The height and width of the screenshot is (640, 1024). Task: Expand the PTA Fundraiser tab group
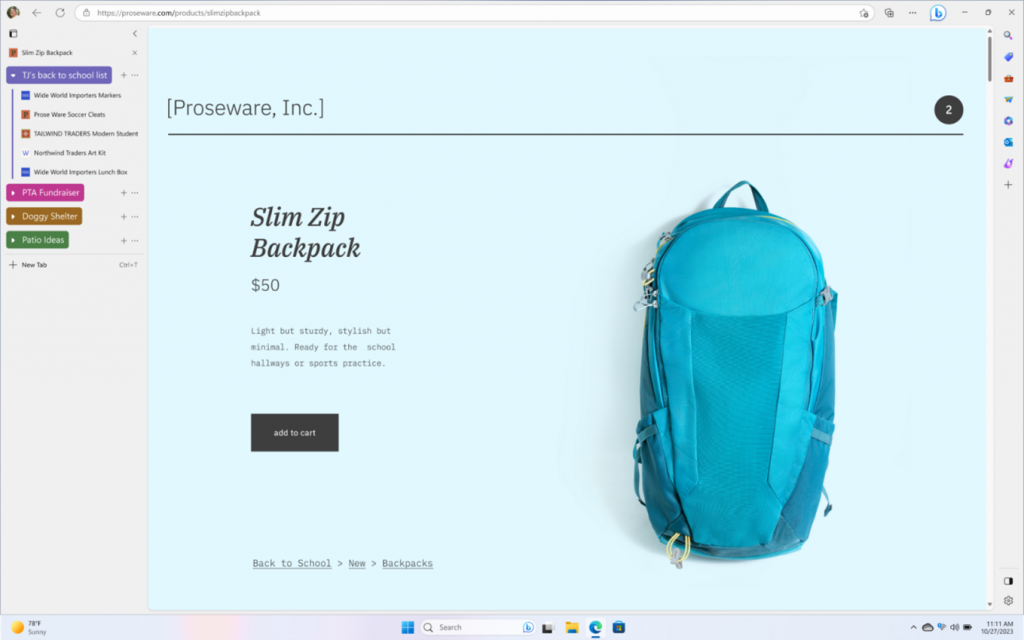13,193
